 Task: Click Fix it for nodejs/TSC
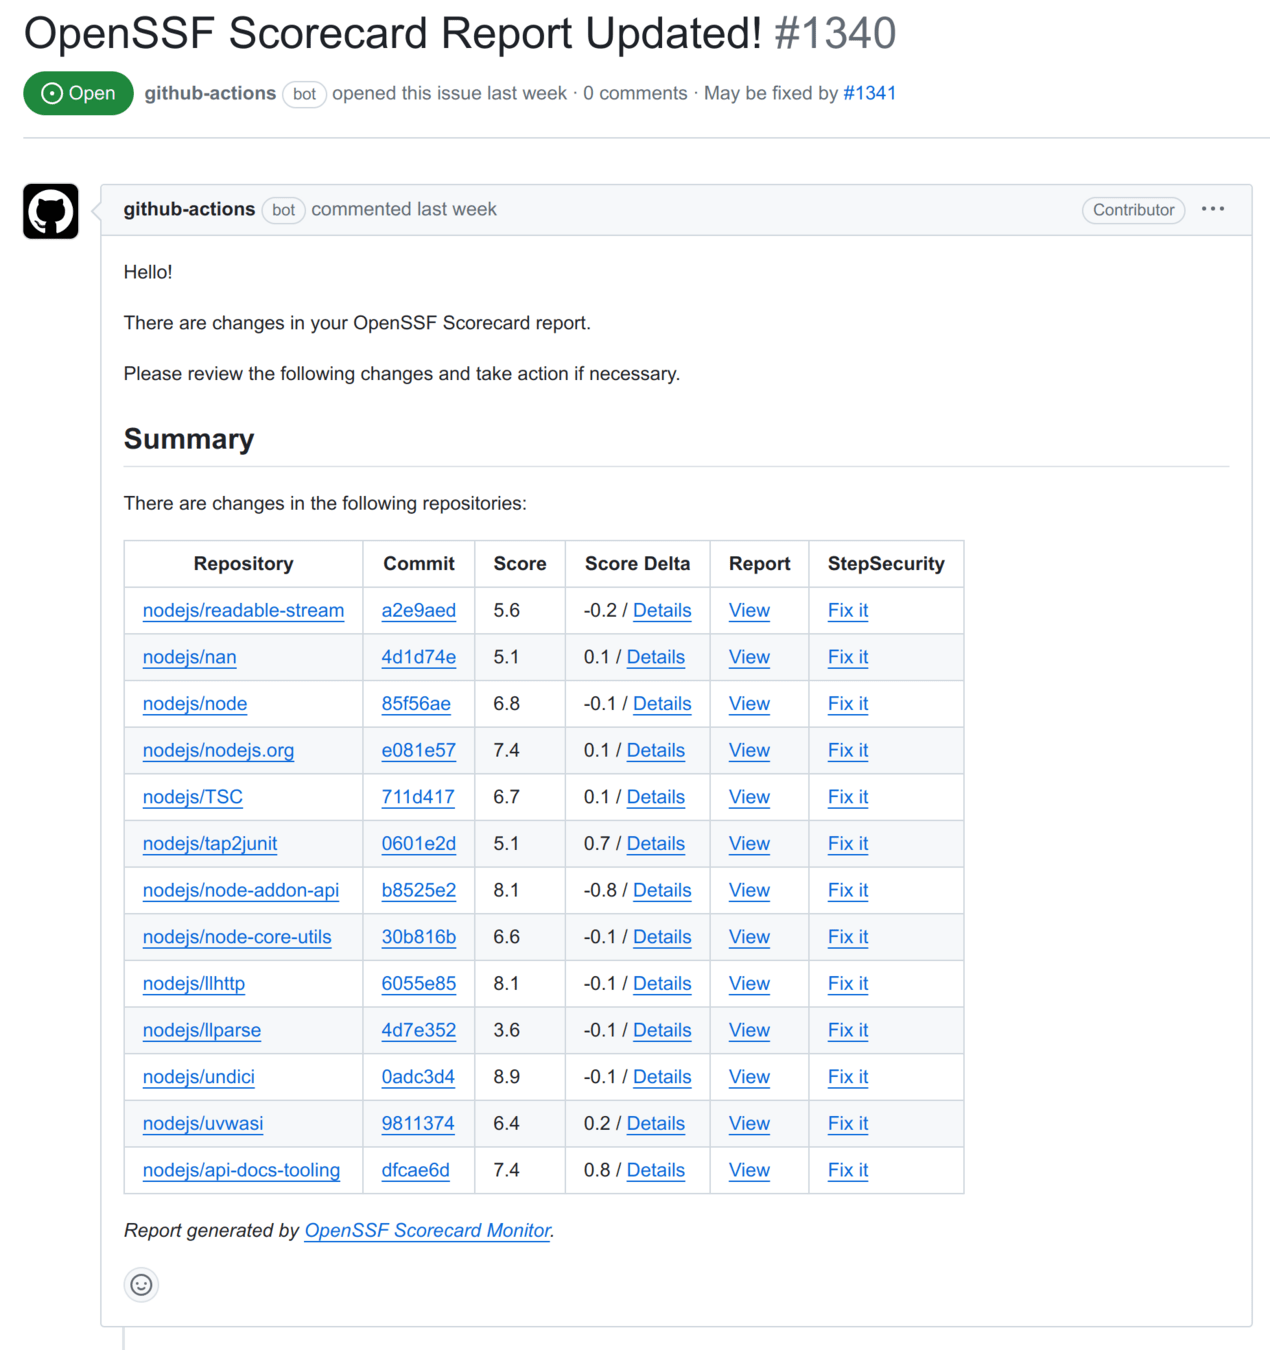pos(847,797)
